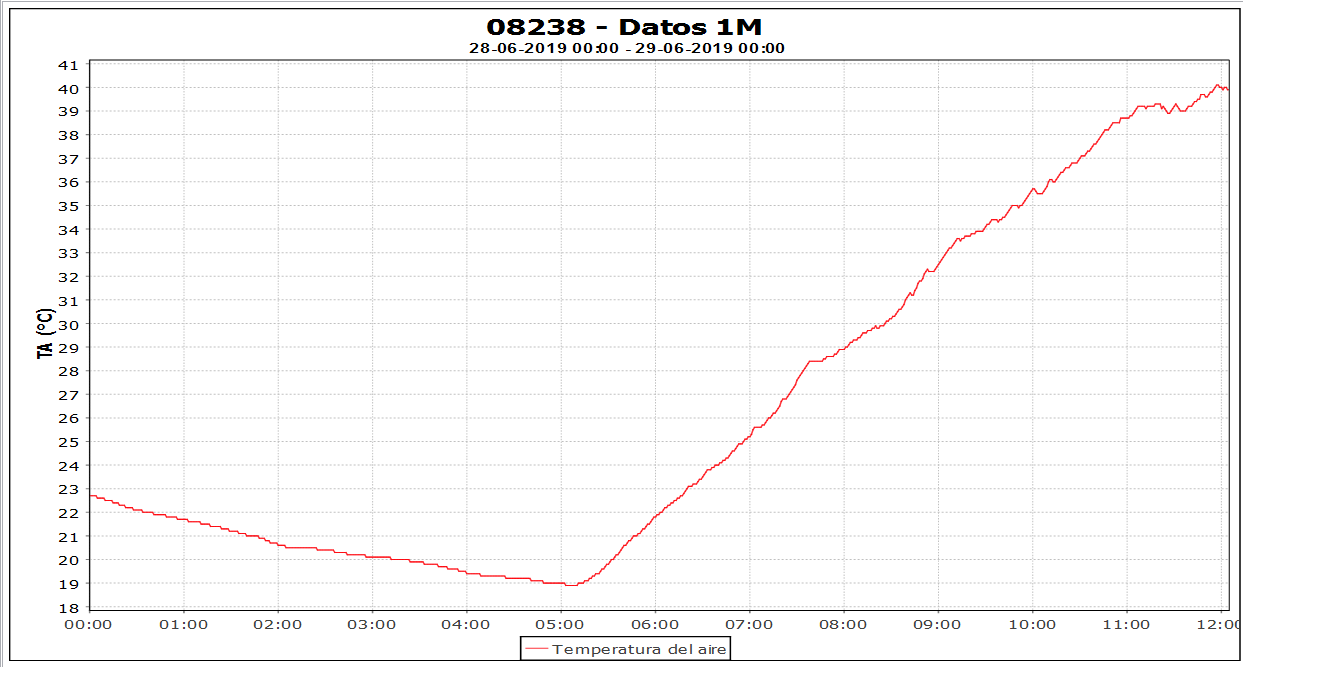Click the curve's starting point at 00:00
Screen dimensions: 1344x693
click(91, 496)
